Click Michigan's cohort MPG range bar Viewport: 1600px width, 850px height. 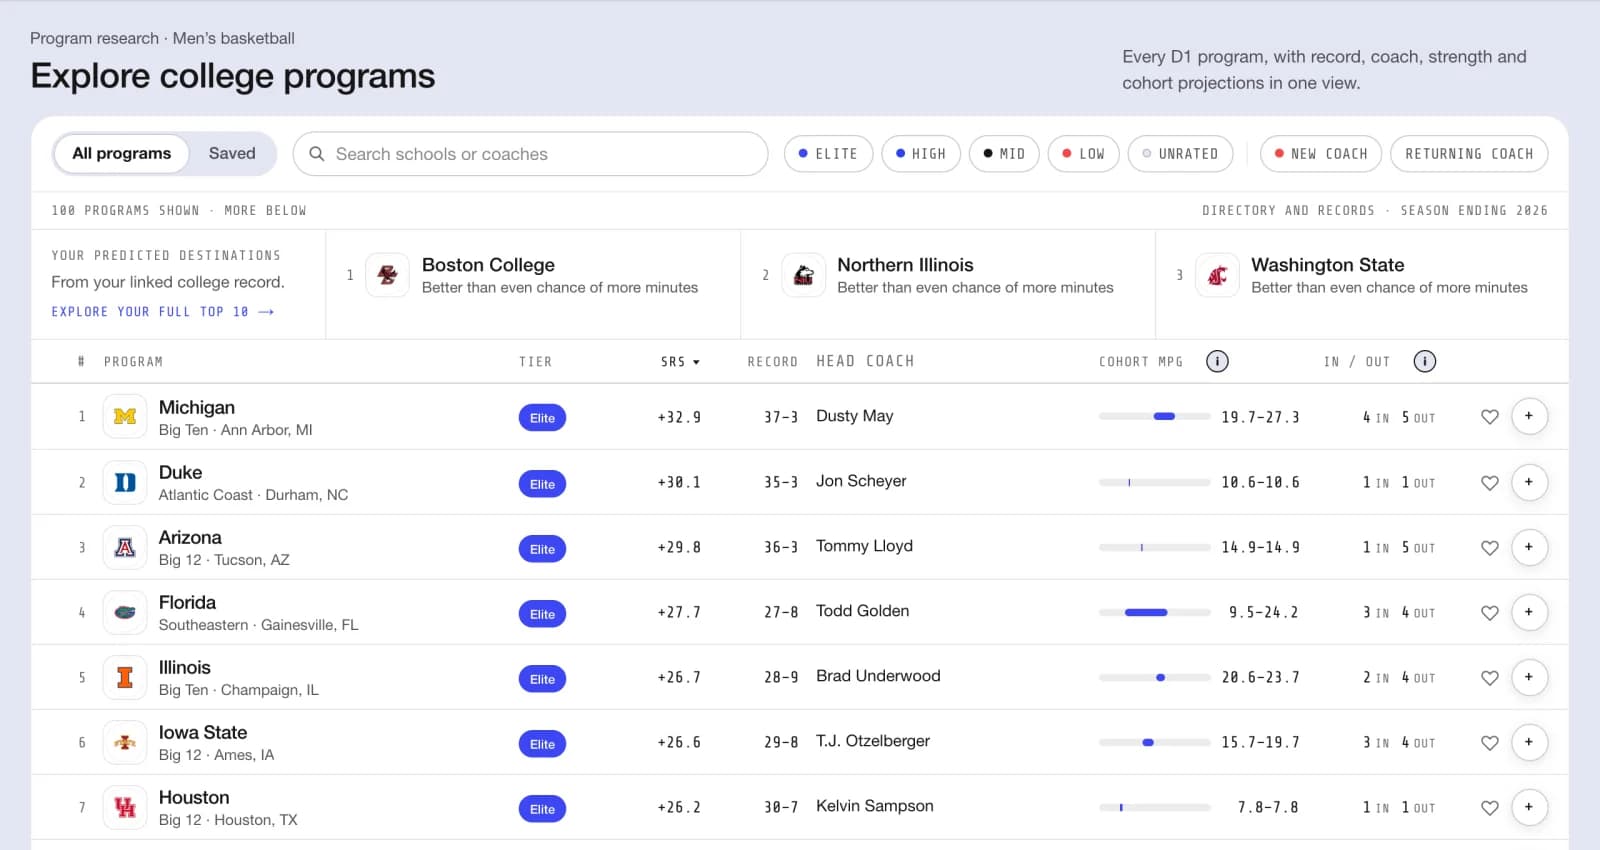click(1155, 417)
